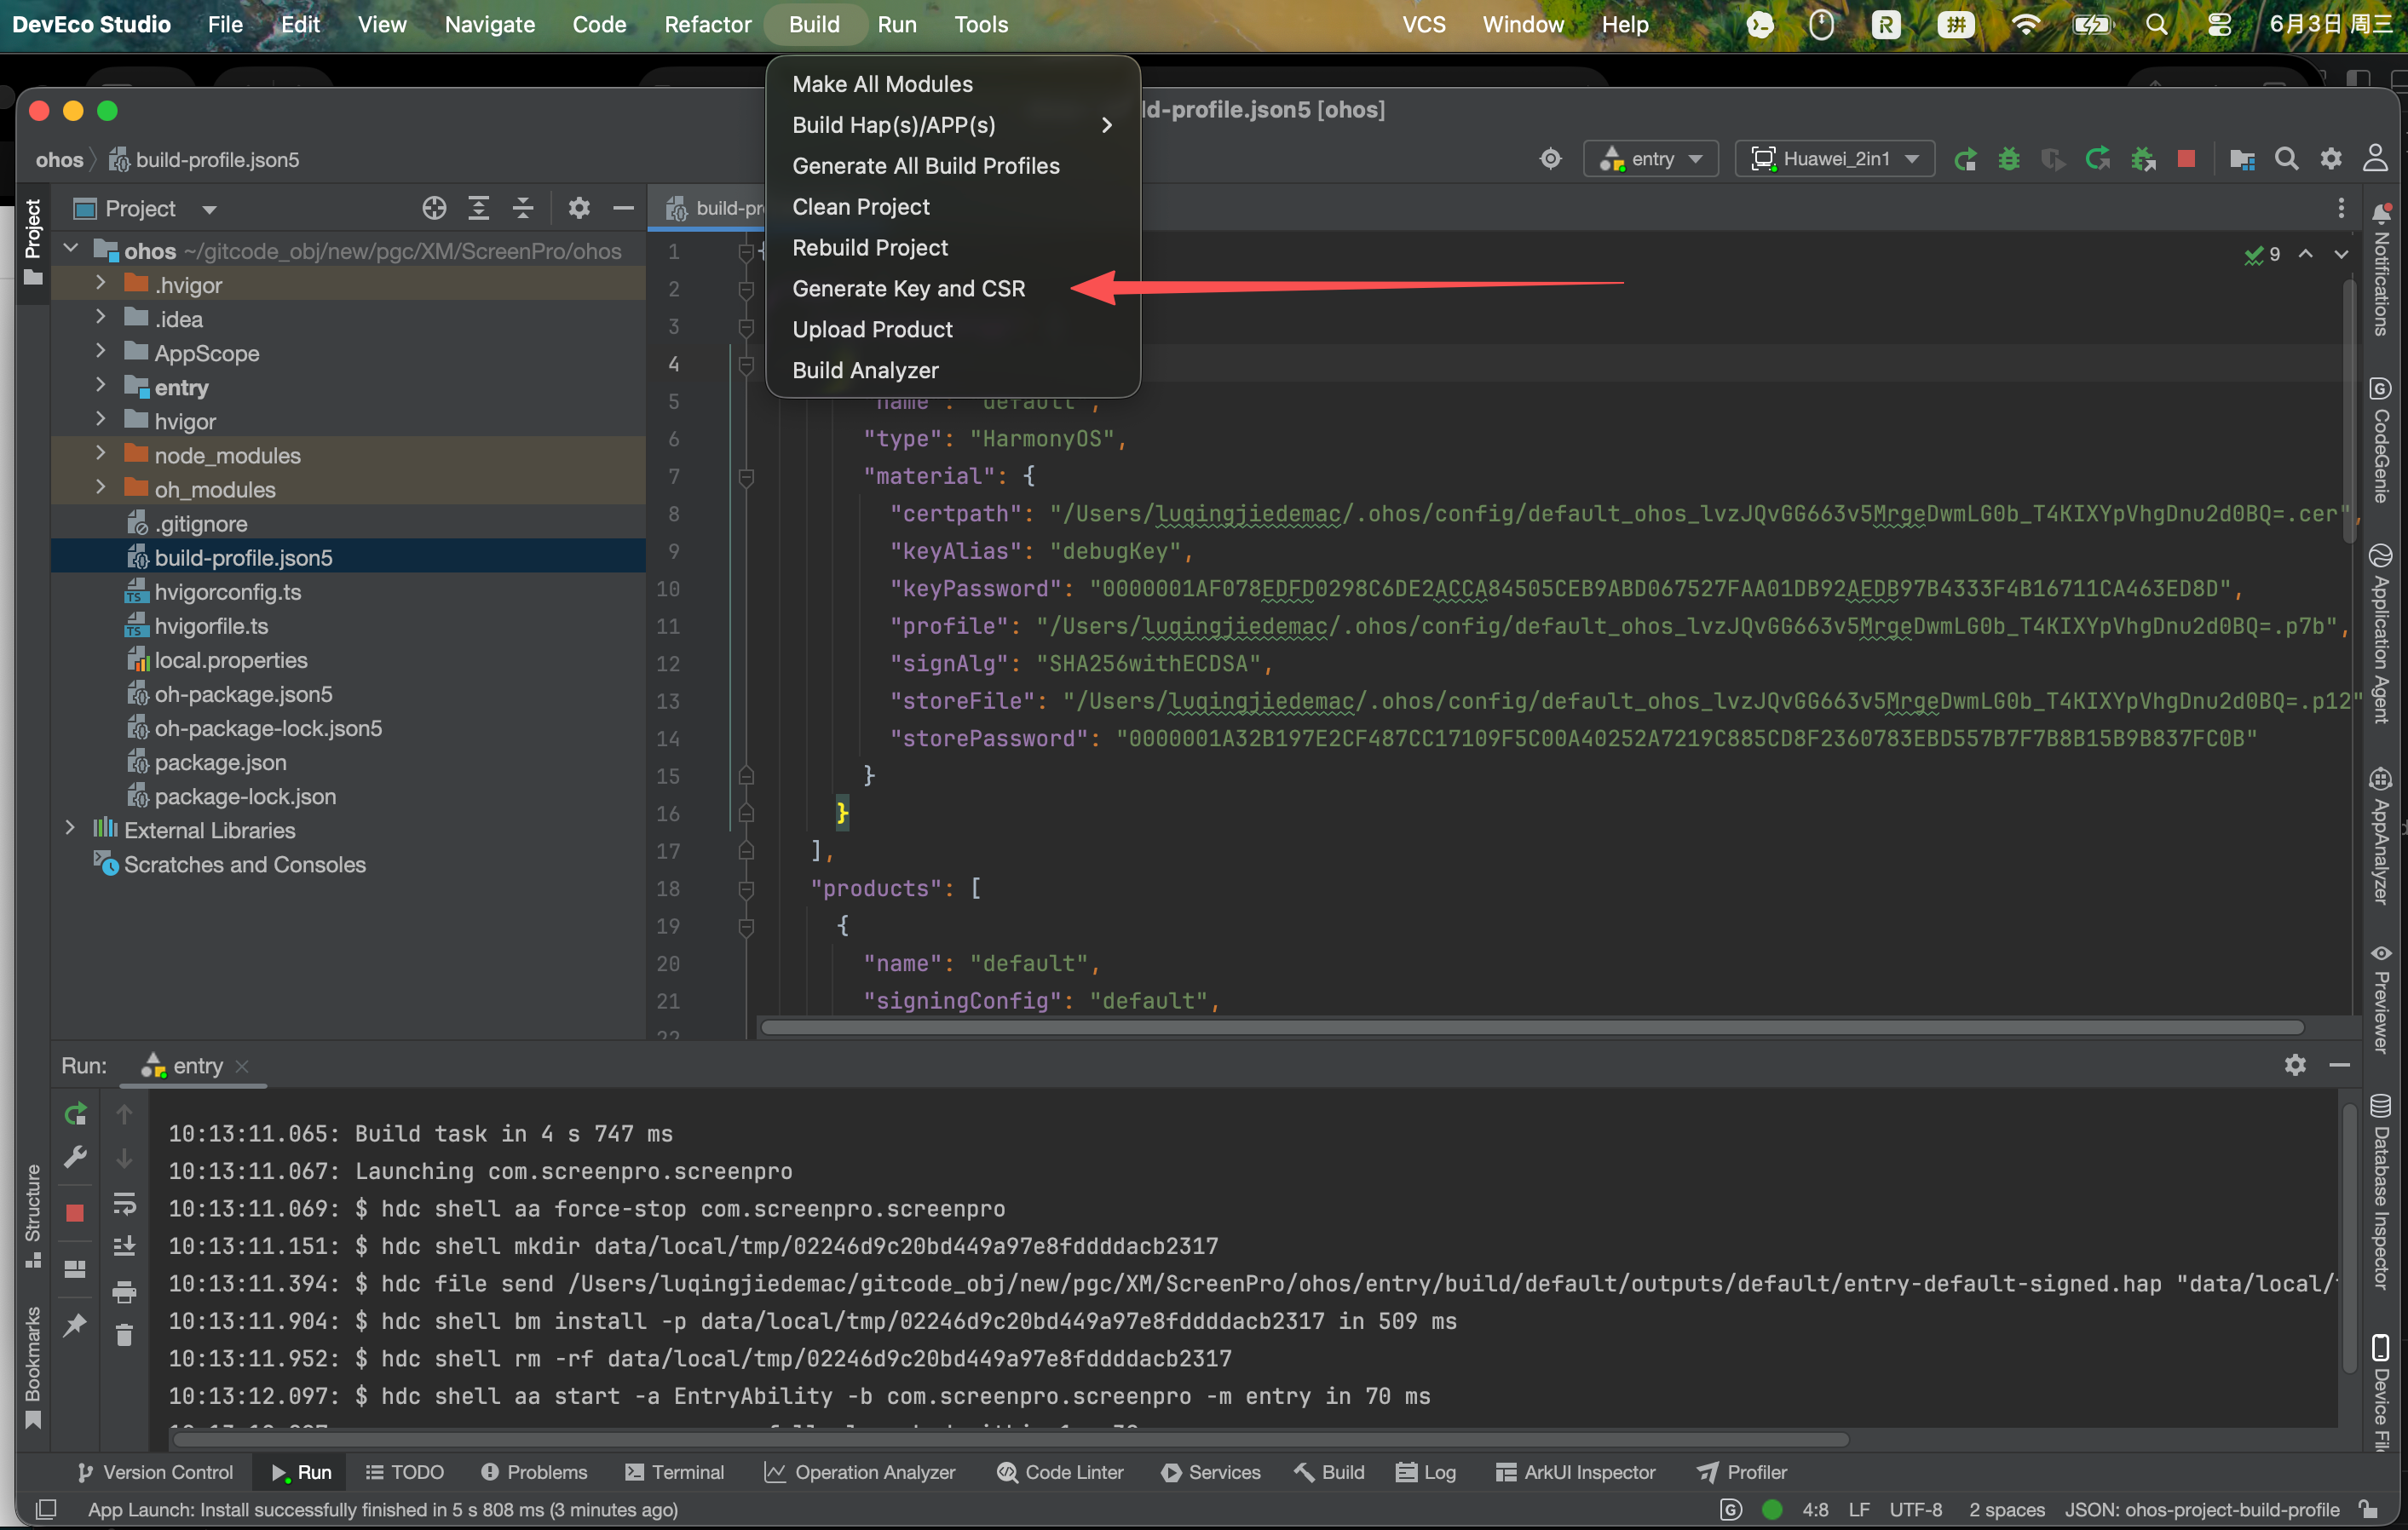Open the entry run configuration dropdown
Image resolution: width=2408 pixels, height=1530 pixels.
(x=1651, y=159)
